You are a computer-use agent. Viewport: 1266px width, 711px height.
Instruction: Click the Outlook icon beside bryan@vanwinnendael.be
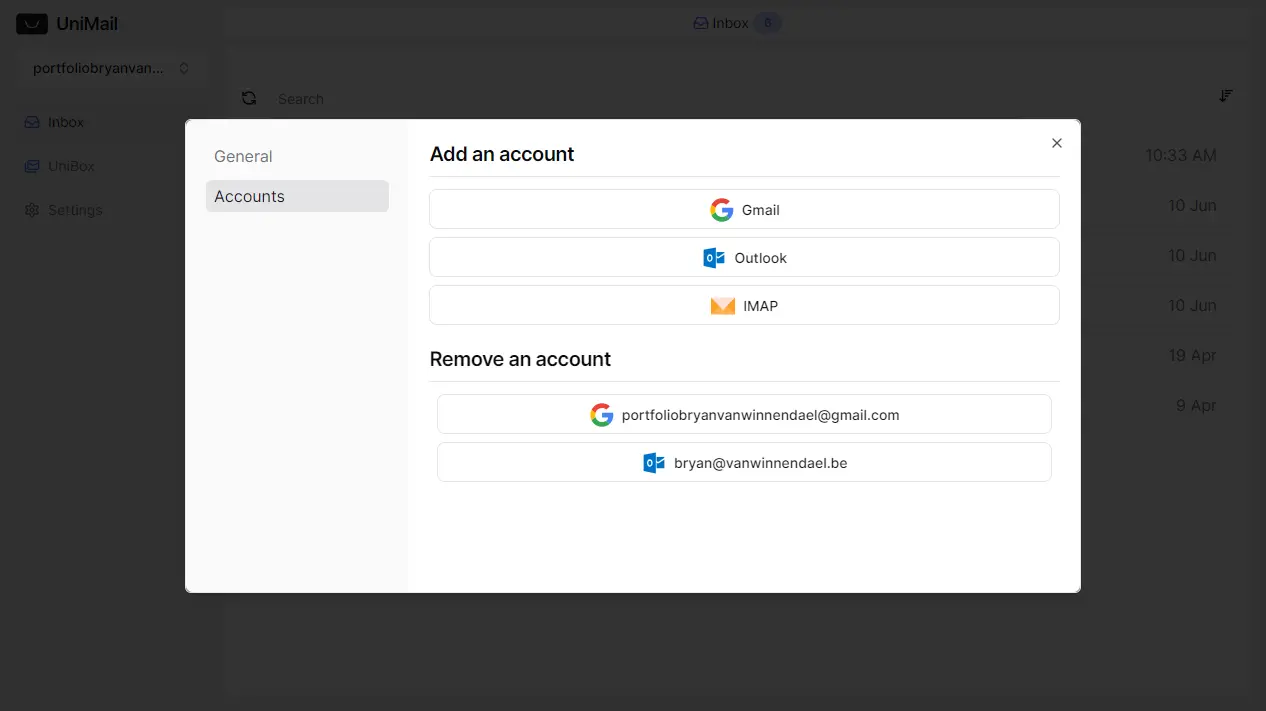click(x=654, y=463)
